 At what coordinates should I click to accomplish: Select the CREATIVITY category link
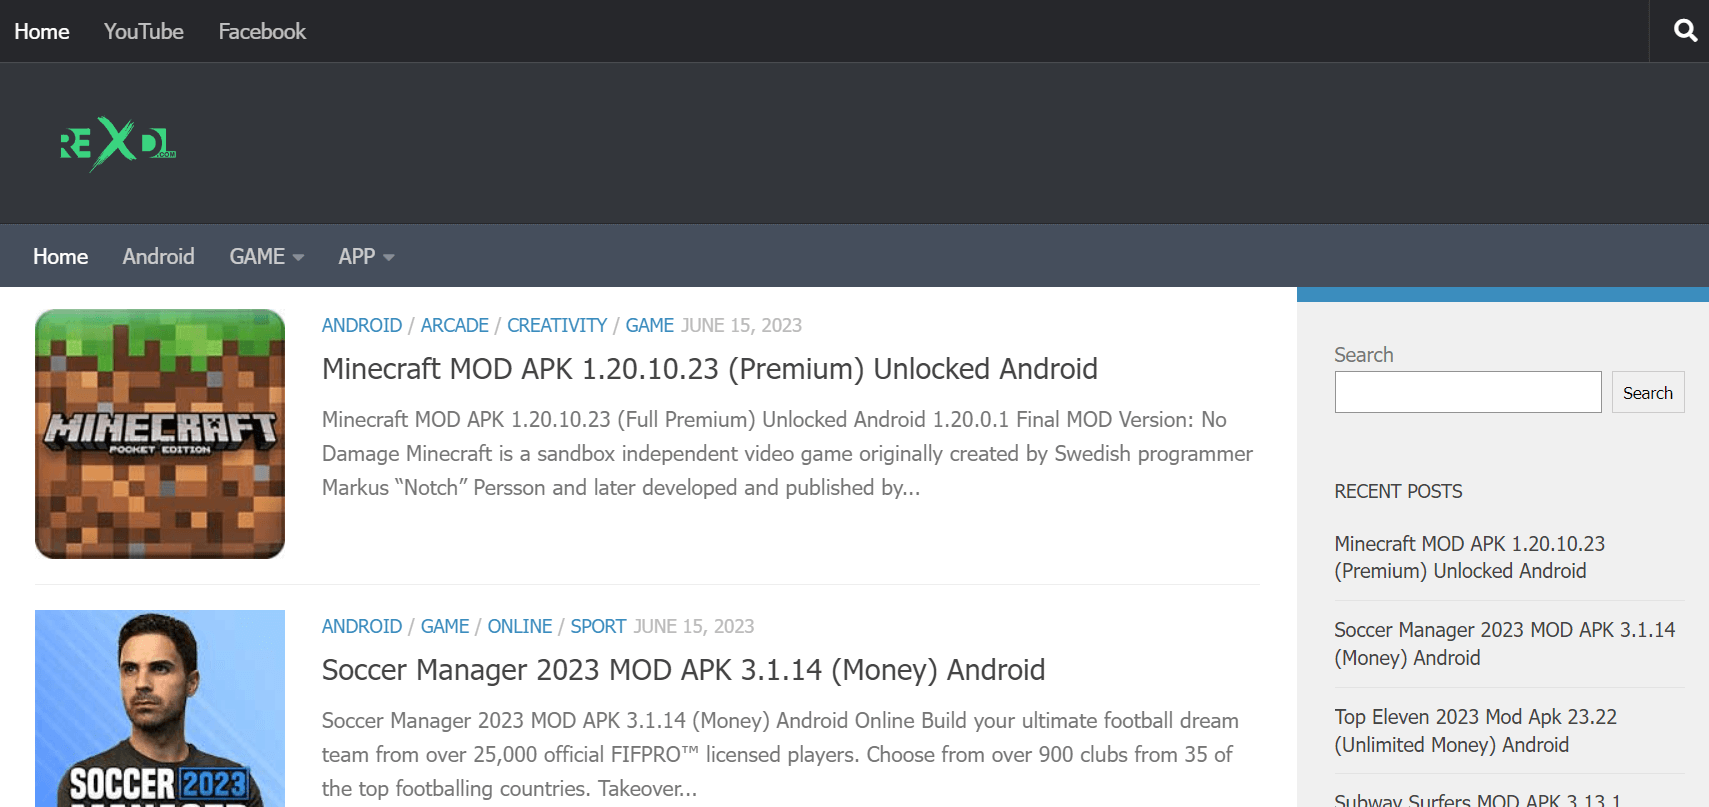tap(557, 325)
